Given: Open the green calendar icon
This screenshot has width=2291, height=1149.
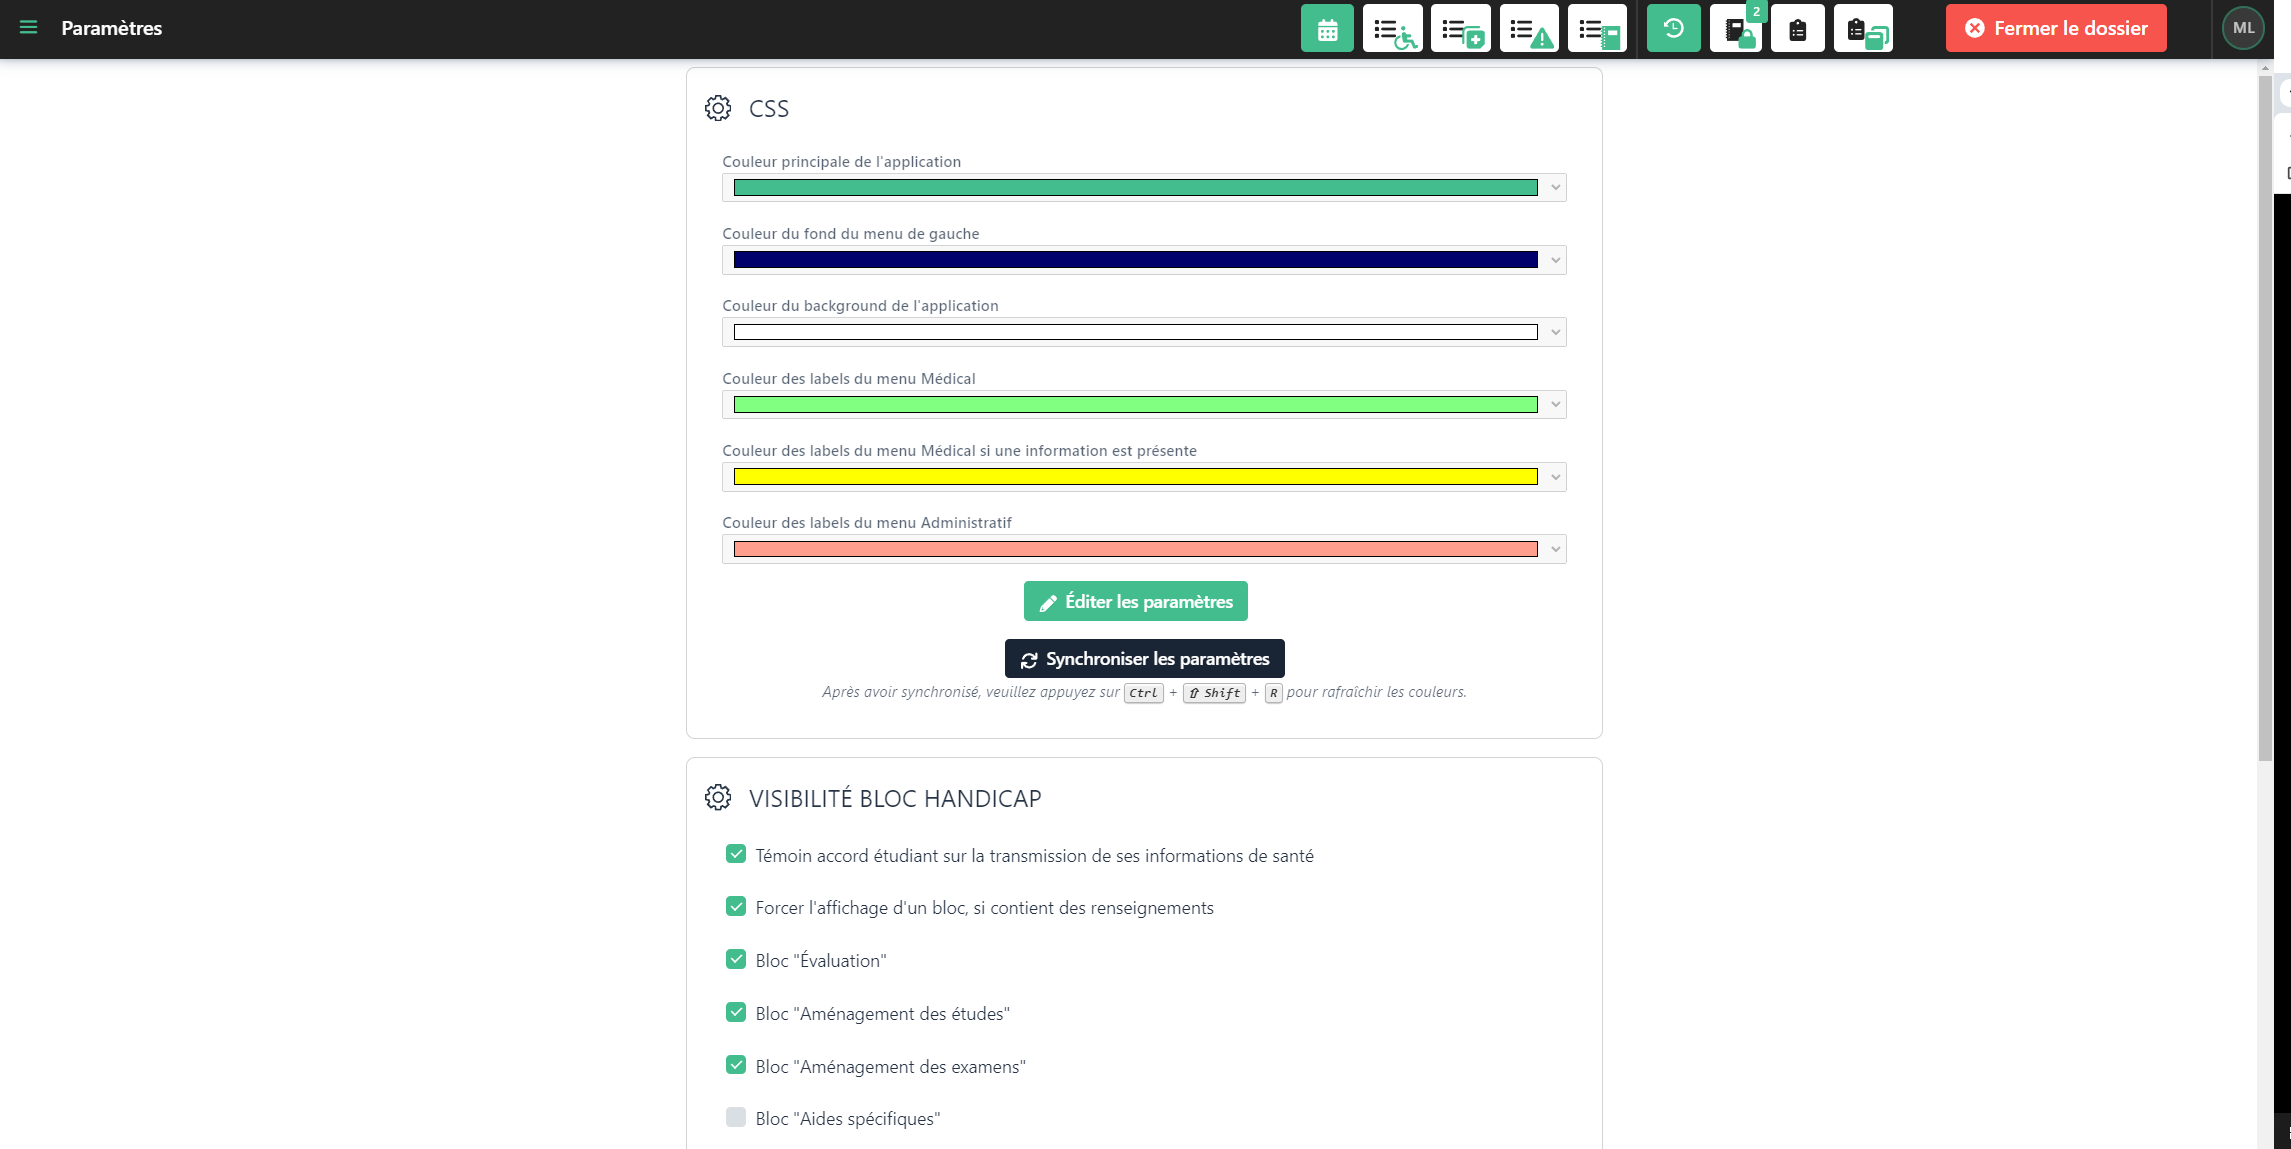Looking at the screenshot, I should 1327,29.
